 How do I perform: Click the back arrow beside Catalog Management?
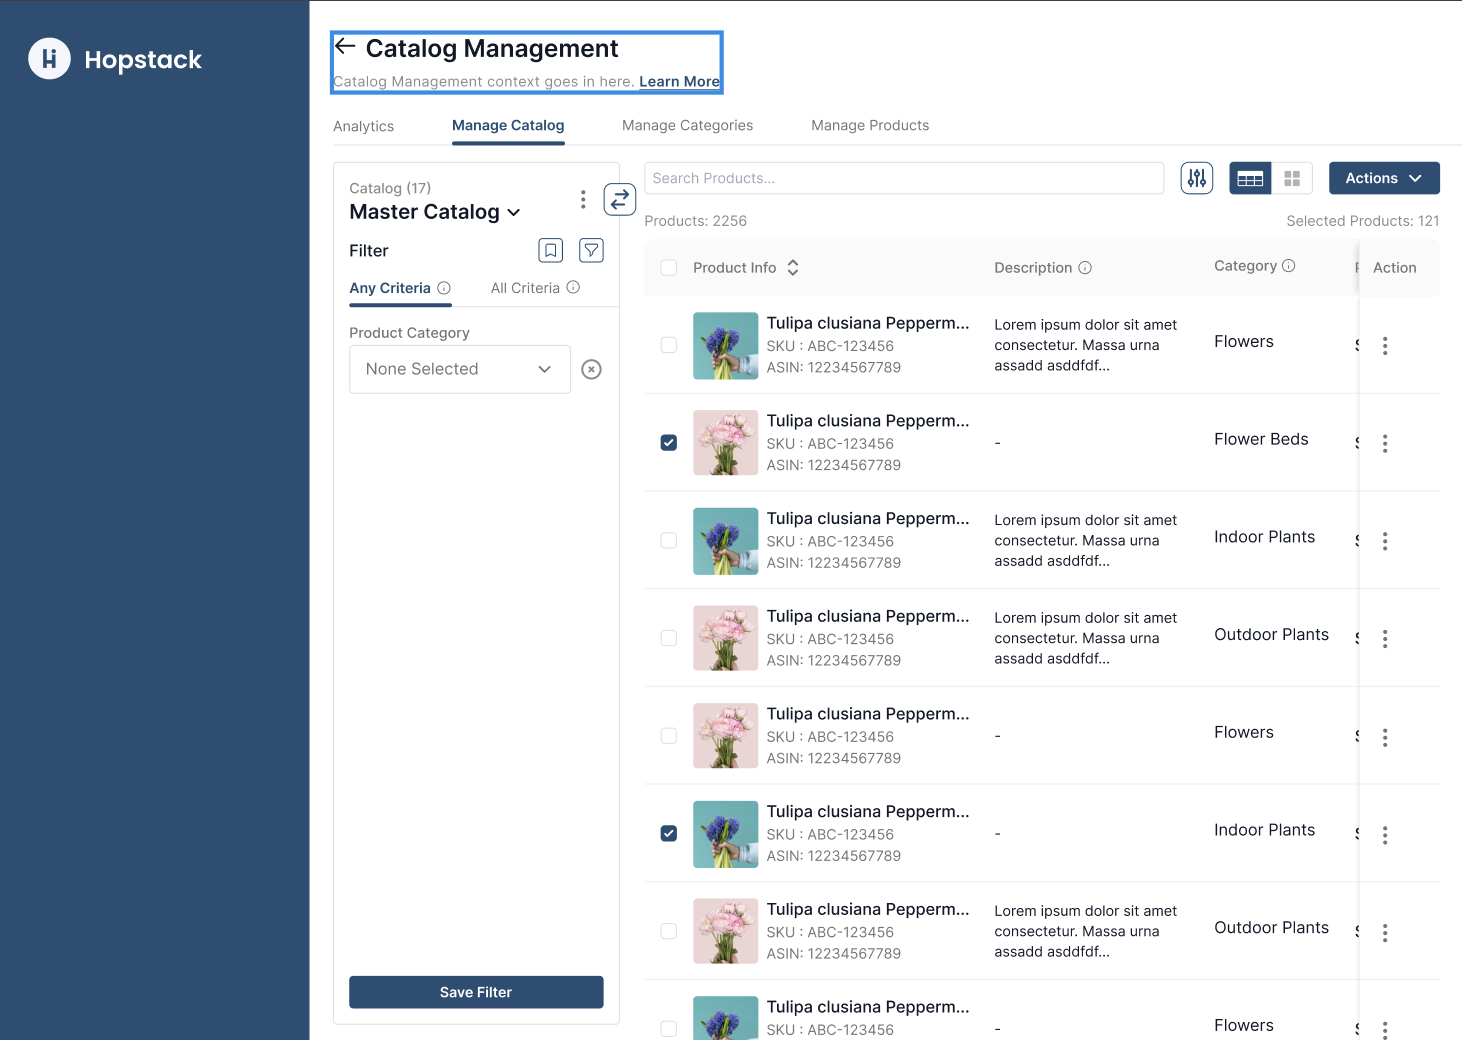click(345, 47)
